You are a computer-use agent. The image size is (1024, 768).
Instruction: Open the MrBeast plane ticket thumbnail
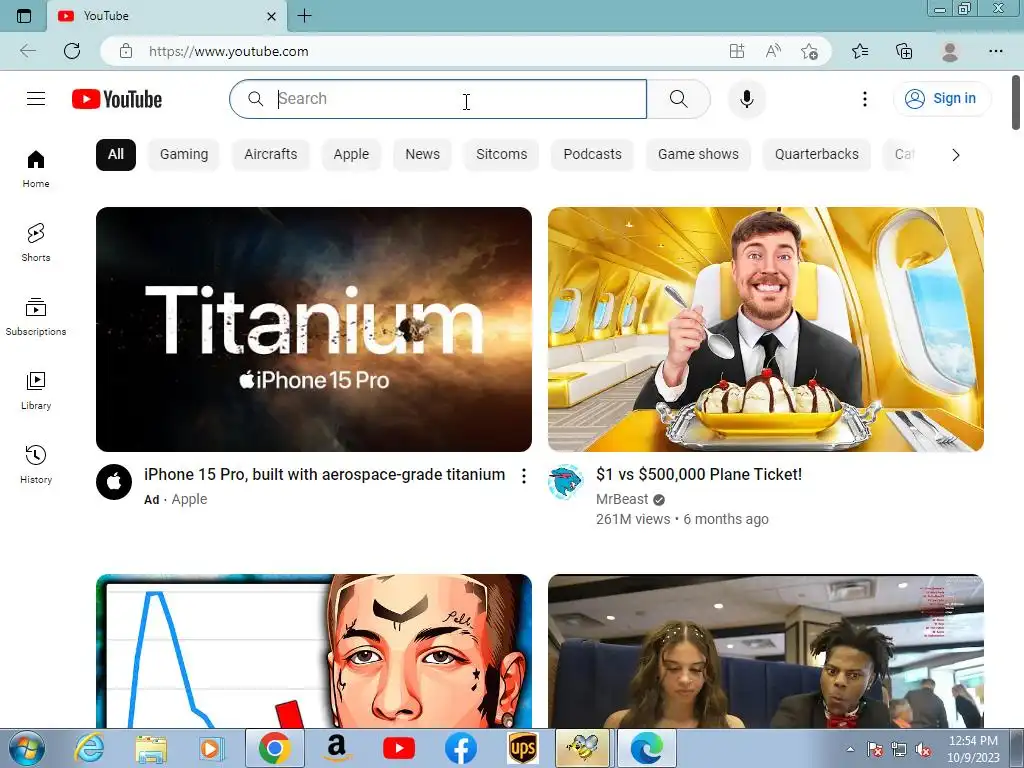pos(766,329)
